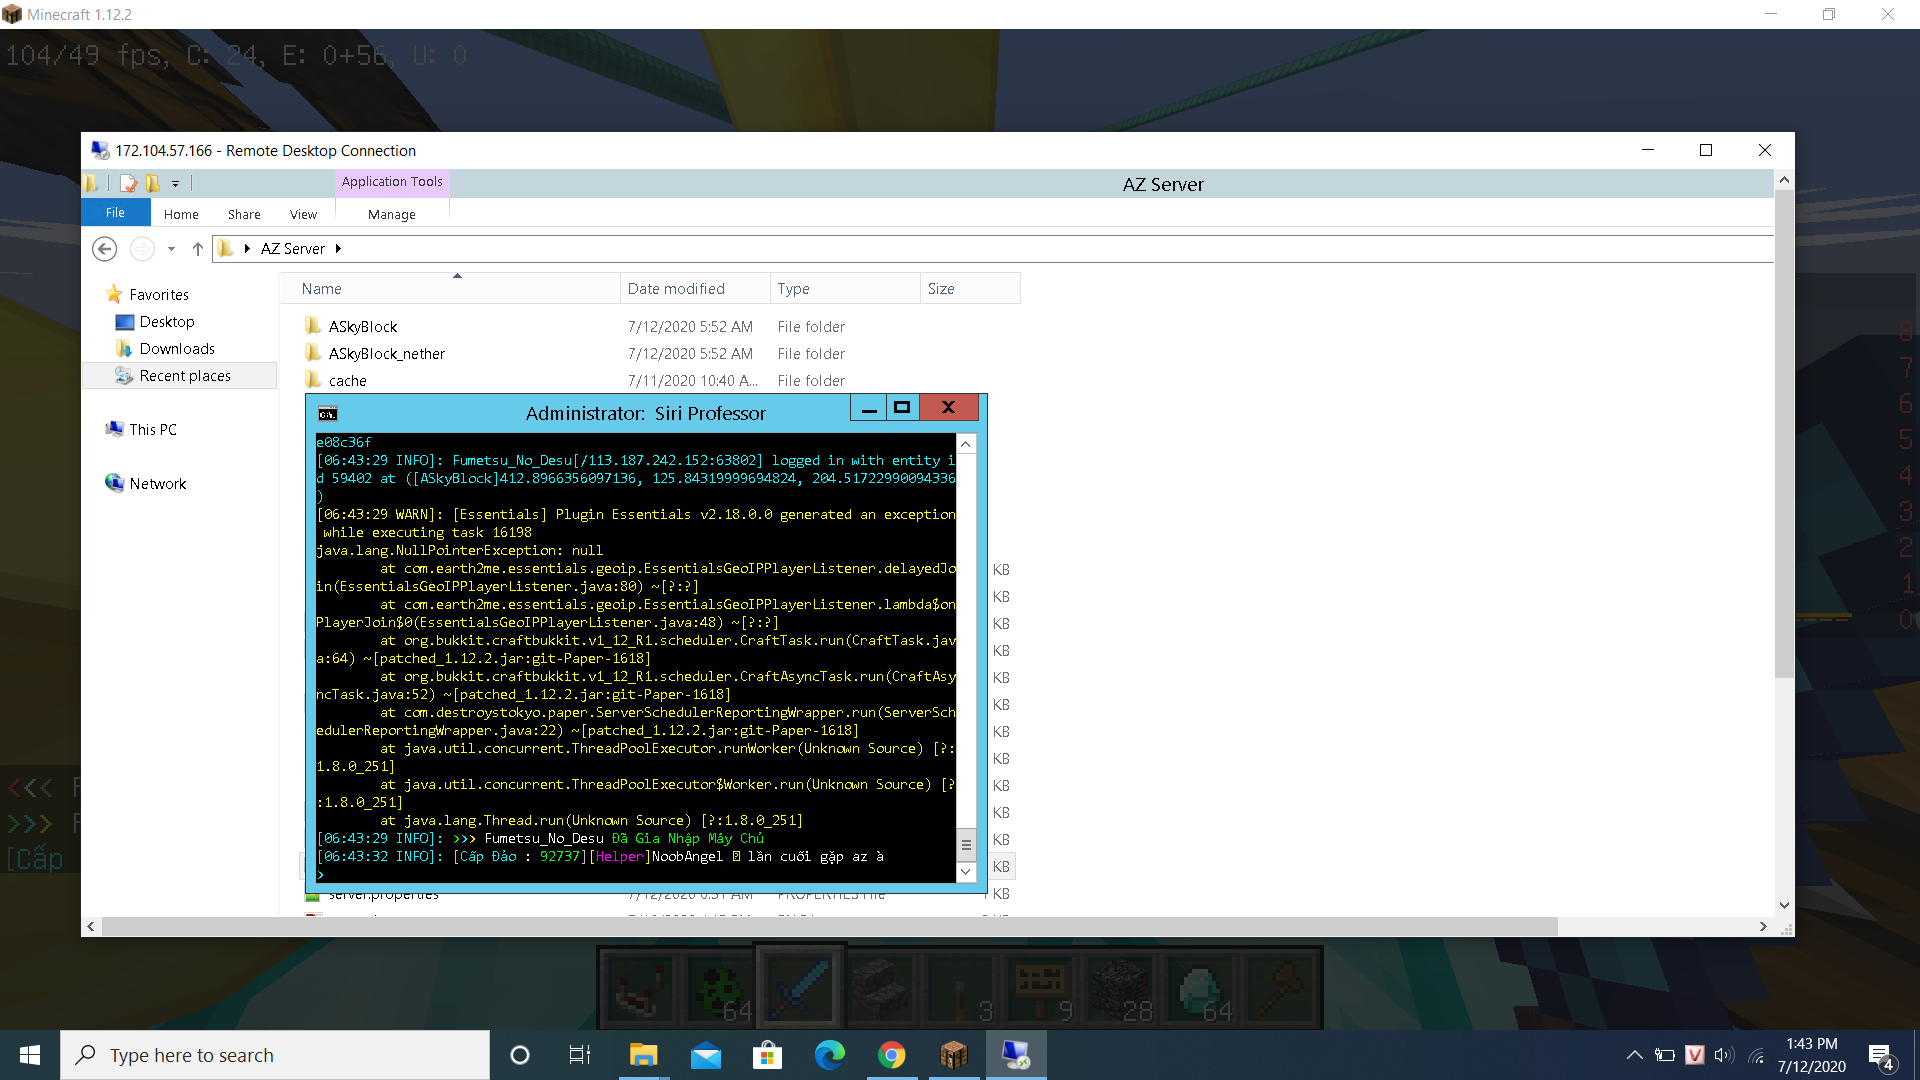Image resolution: width=1920 pixels, height=1080 pixels.
Task: Expand the AZ Server breadcrumb chevron
Action: (x=338, y=249)
